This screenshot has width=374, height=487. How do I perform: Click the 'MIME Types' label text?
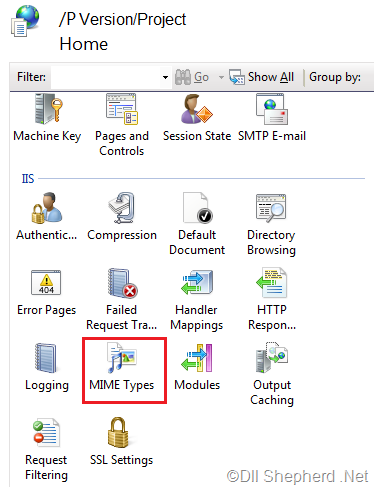tap(122, 385)
